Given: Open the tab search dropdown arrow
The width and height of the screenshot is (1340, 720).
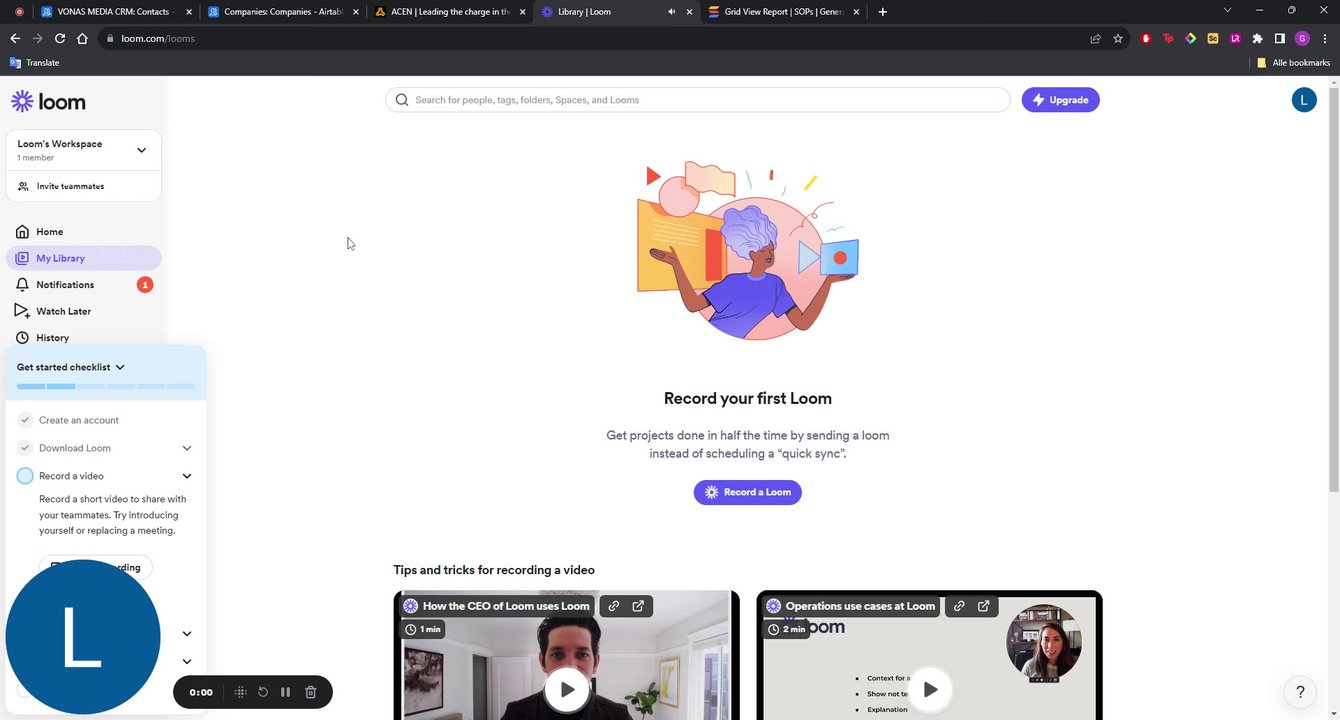Looking at the screenshot, I should coord(1227,10).
